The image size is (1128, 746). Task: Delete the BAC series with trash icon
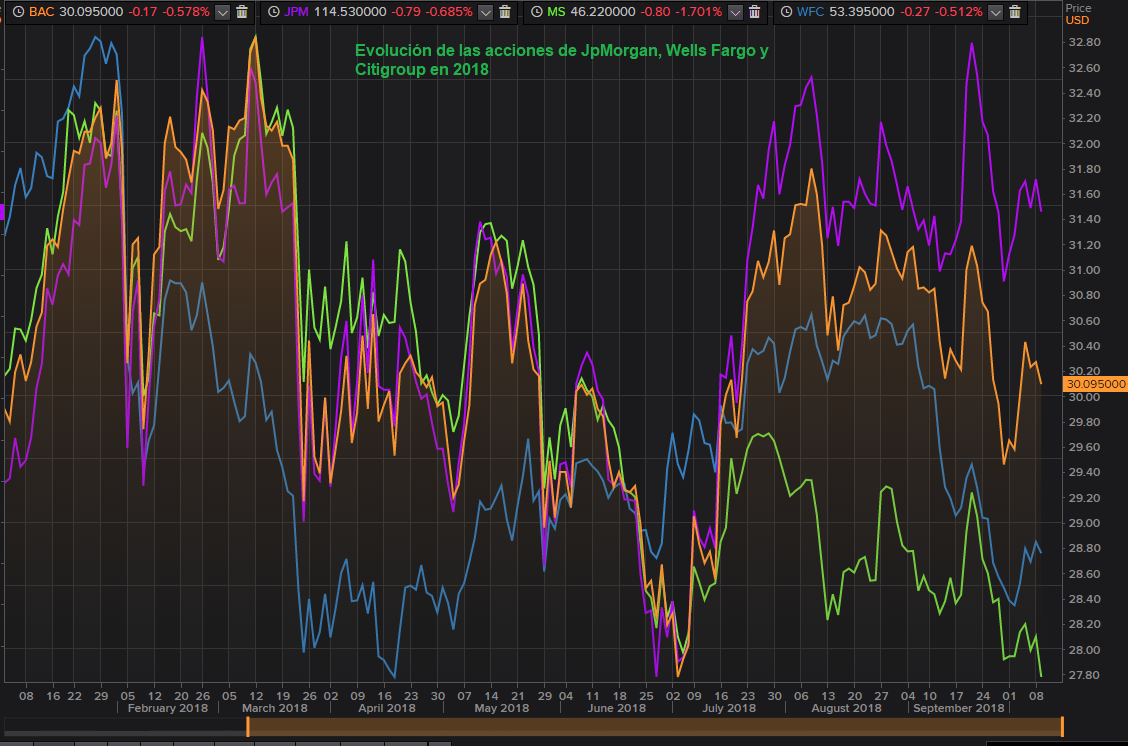click(x=242, y=12)
